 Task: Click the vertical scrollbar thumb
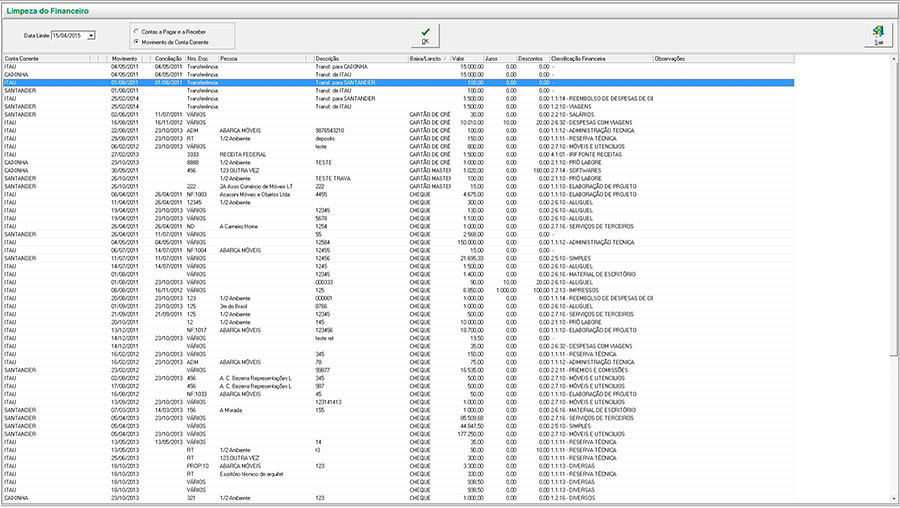pos(894,210)
